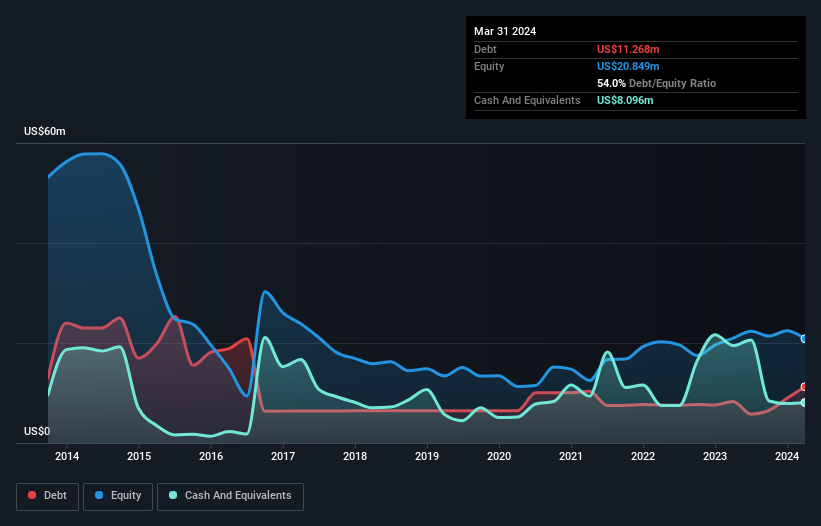
Task: Click the 2020 x-axis label
Action: point(499,456)
